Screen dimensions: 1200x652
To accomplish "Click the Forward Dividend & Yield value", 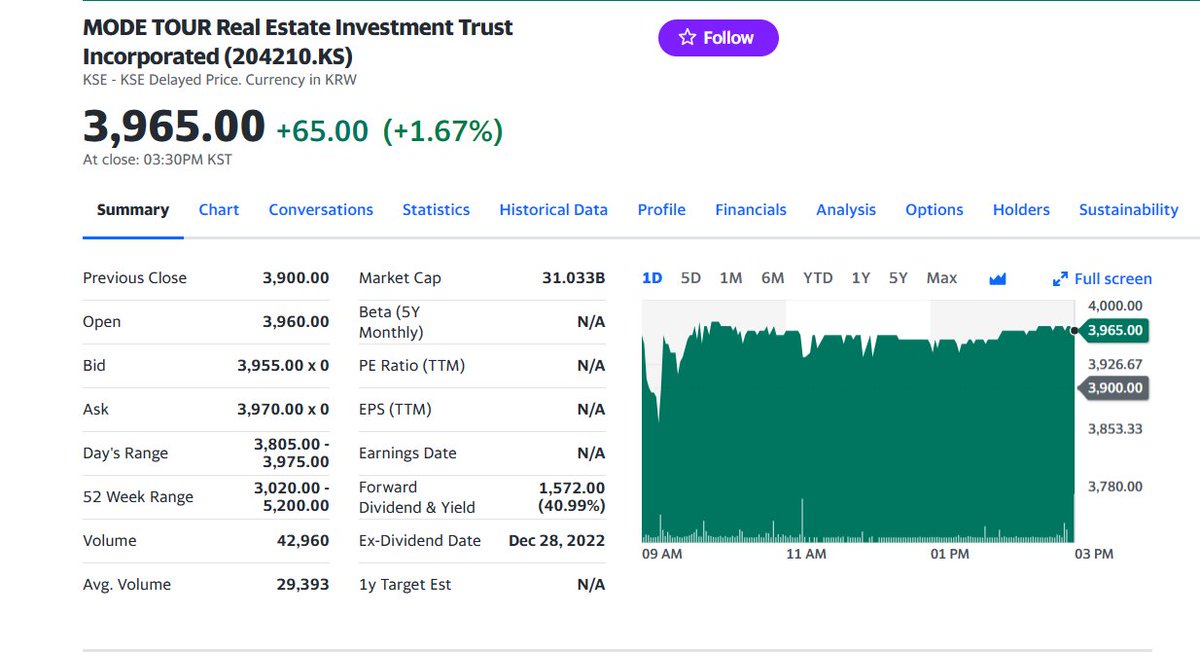I will pyautogui.click(x=572, y=497).
